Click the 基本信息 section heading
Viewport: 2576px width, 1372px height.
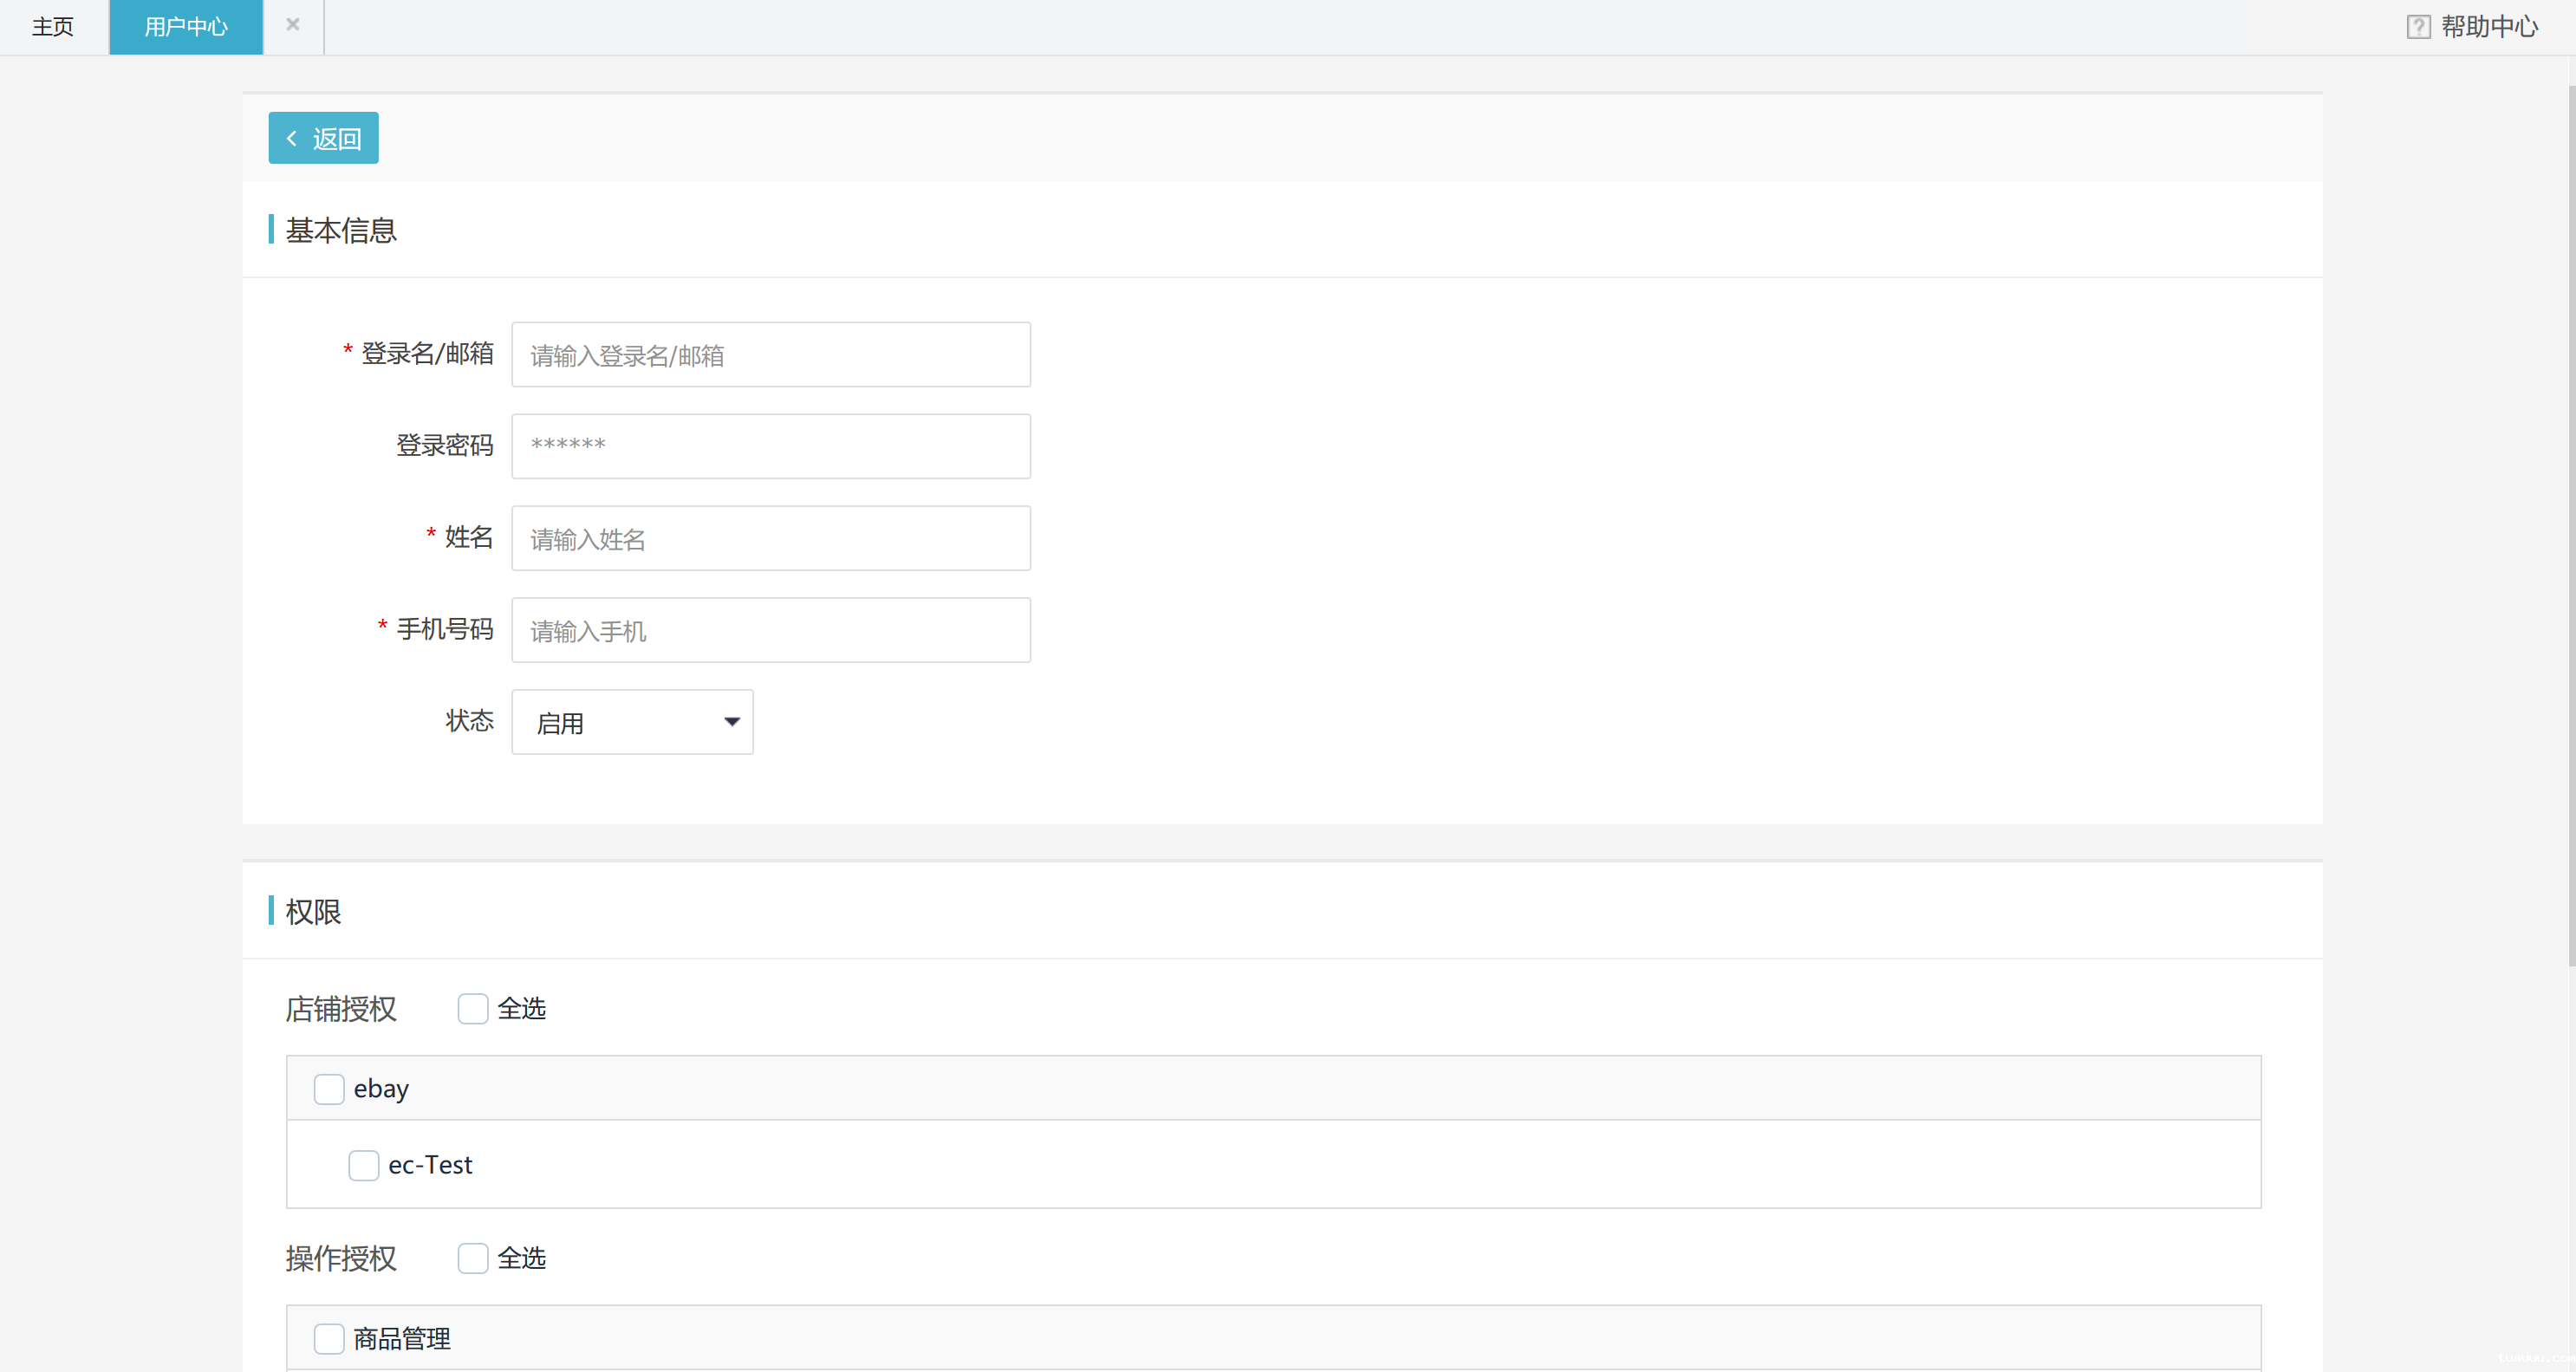pyautogui.click(x=341, y=231)
